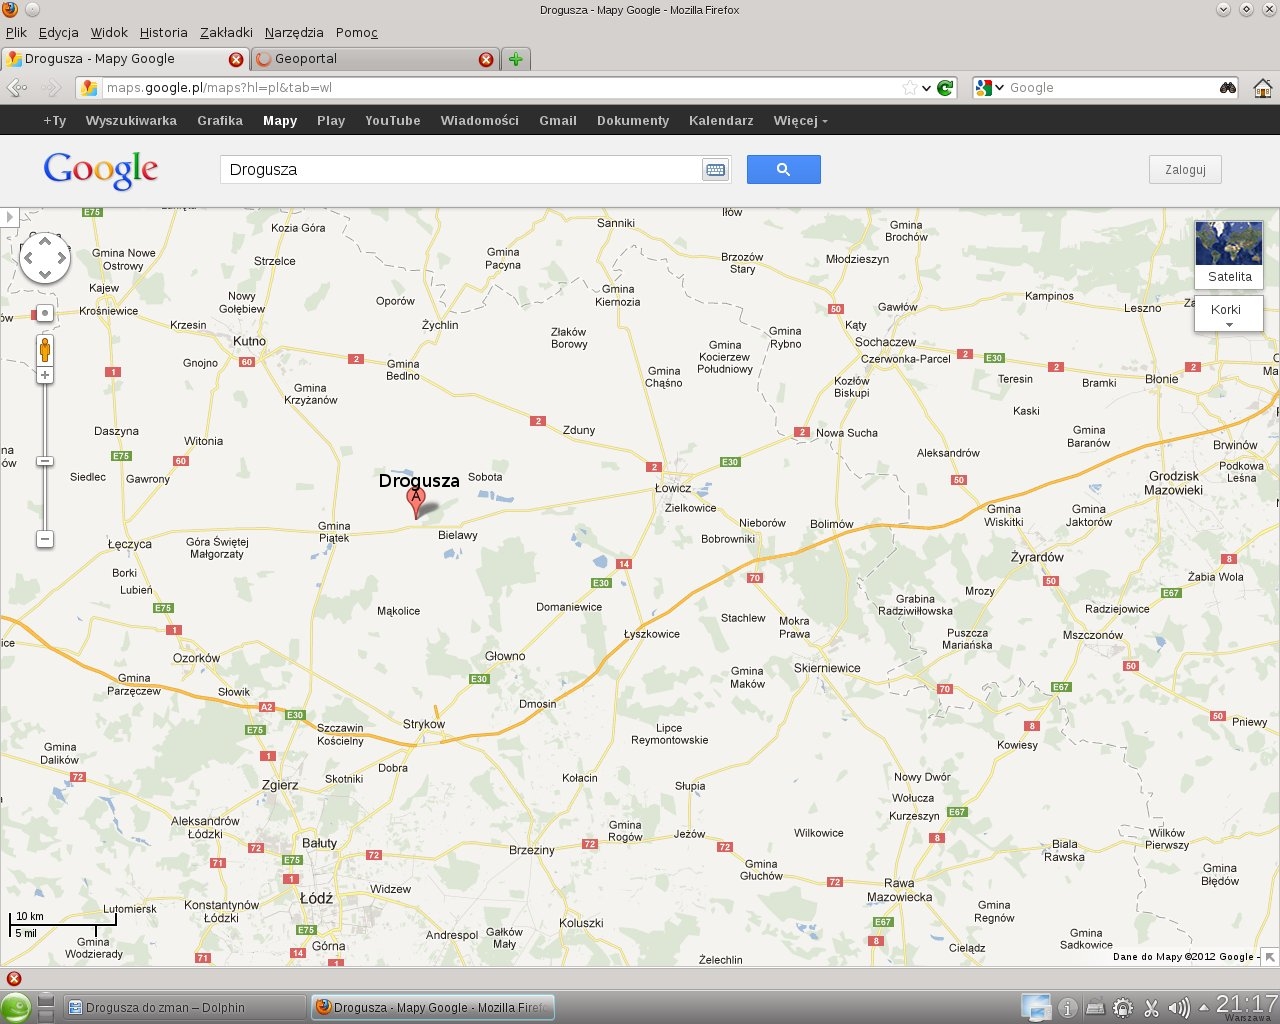Open Kalendarz in Google bar
Screen dimensions: 1280x1024
(721, 121)
